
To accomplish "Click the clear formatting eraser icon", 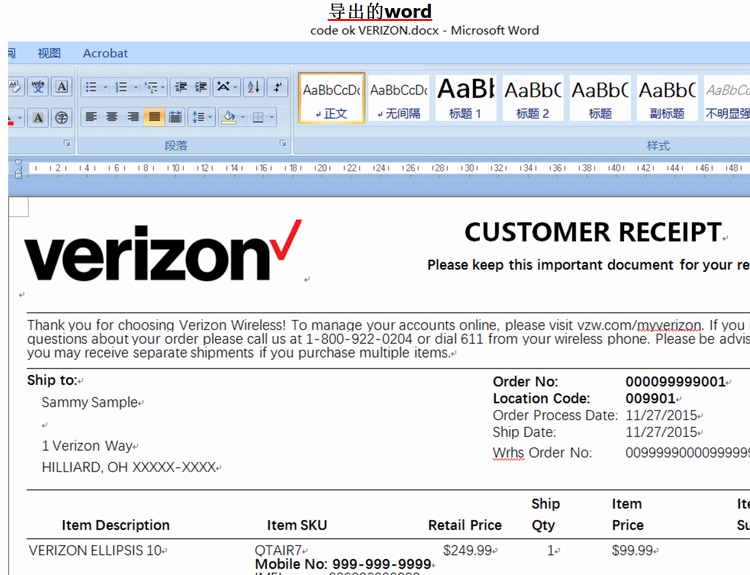I will [14, 87].
